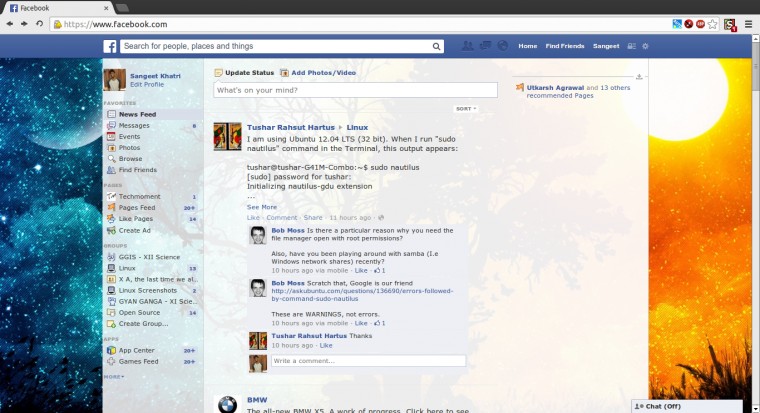
Task: Click the Edit Profile link
Action: (x=147, y=84)
